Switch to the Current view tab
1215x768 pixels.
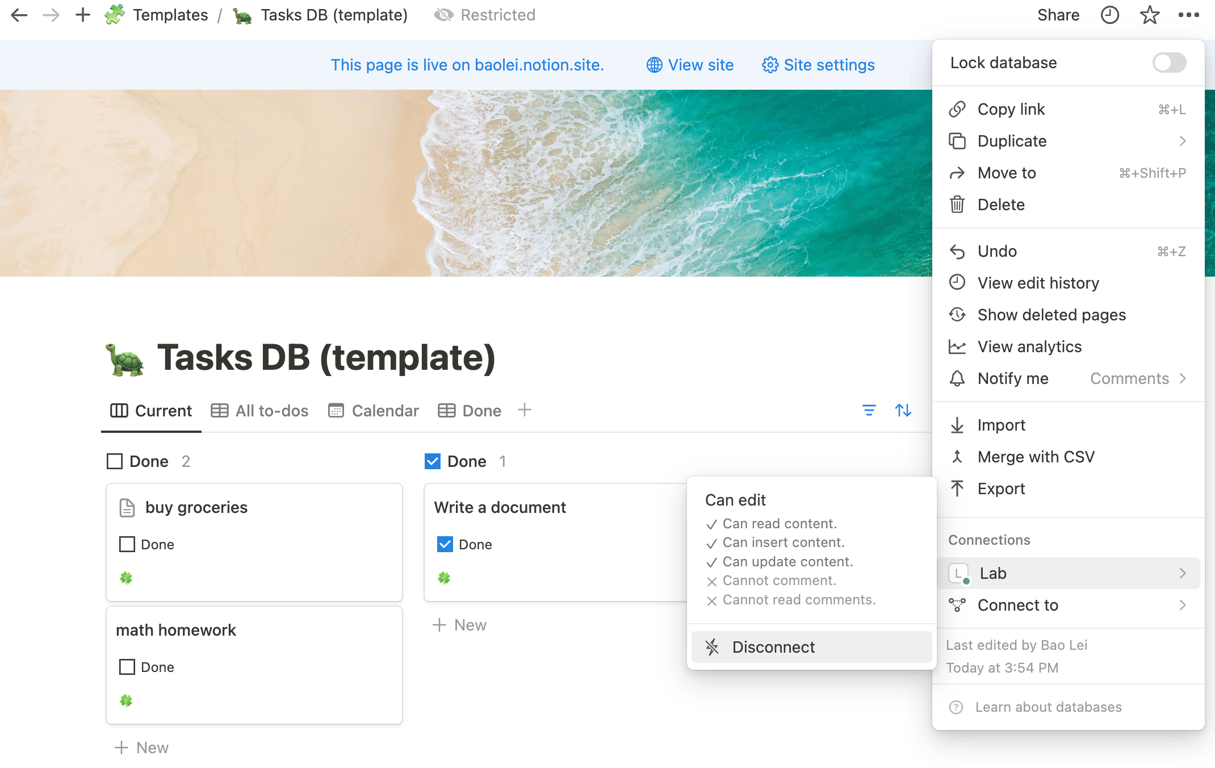click(151, 411)
